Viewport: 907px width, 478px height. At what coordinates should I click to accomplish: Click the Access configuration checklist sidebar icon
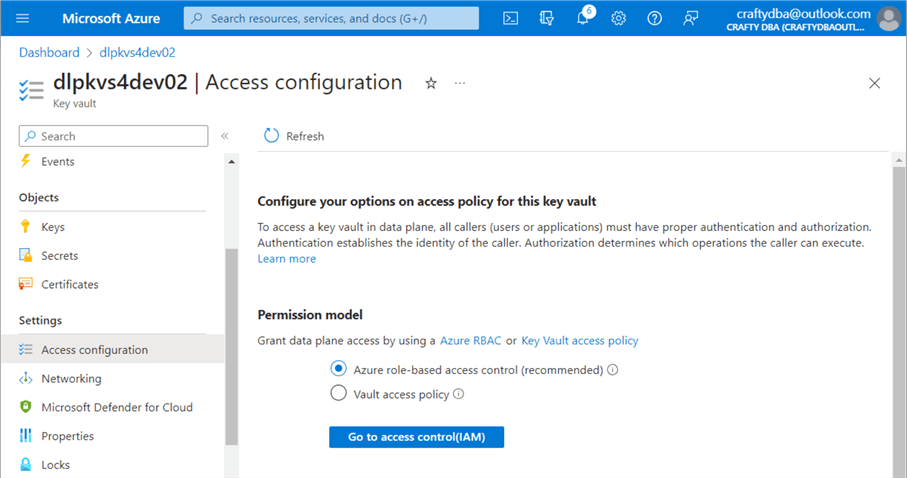pyautogui.click(x=25, y=350)
